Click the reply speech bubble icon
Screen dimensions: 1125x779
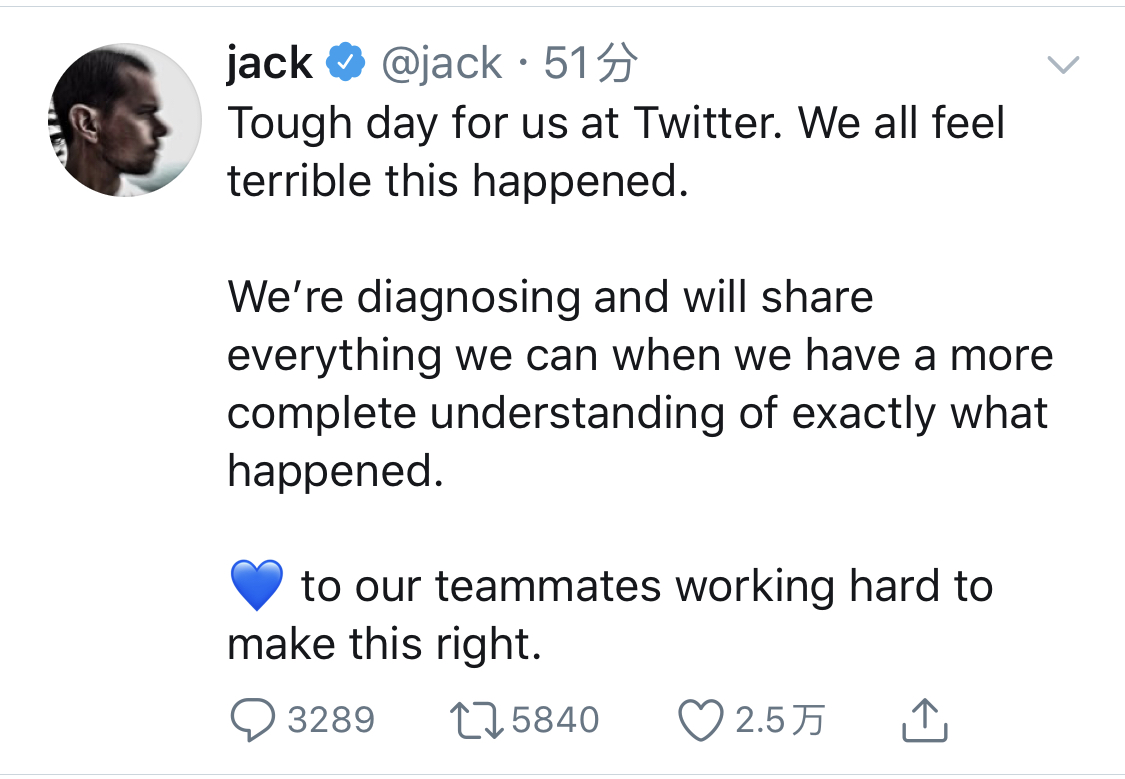253,719
